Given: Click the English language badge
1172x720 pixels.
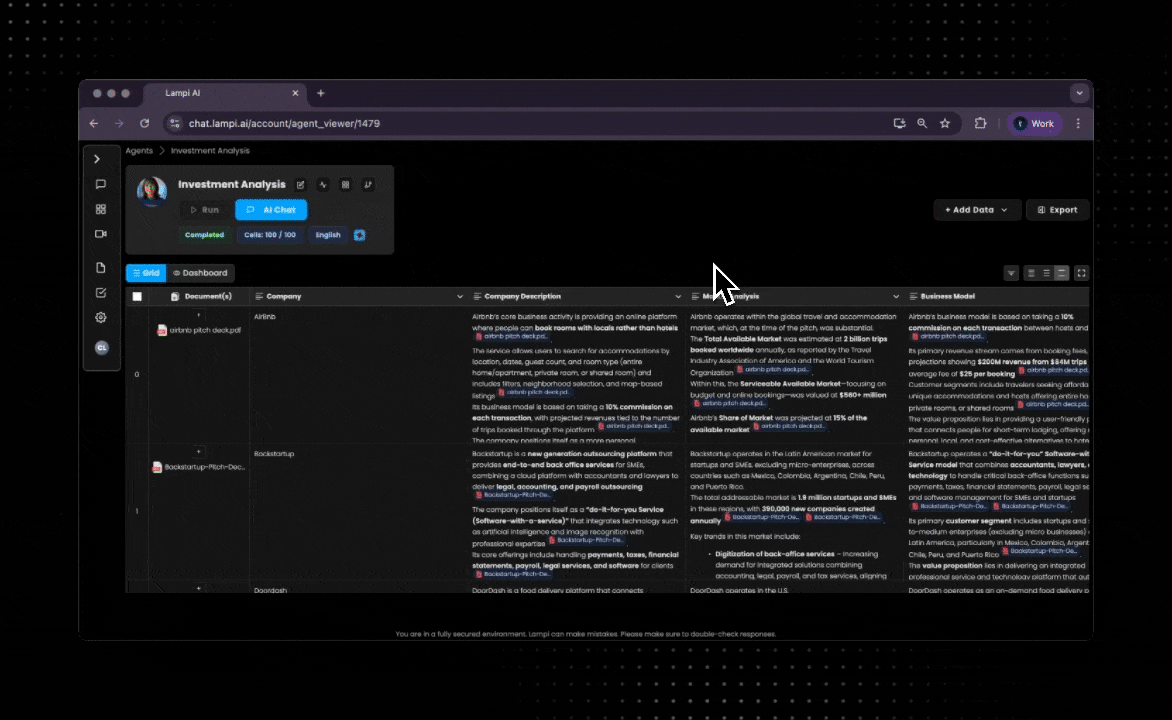Looking at the screenshot, I should (x=327, y=235).
